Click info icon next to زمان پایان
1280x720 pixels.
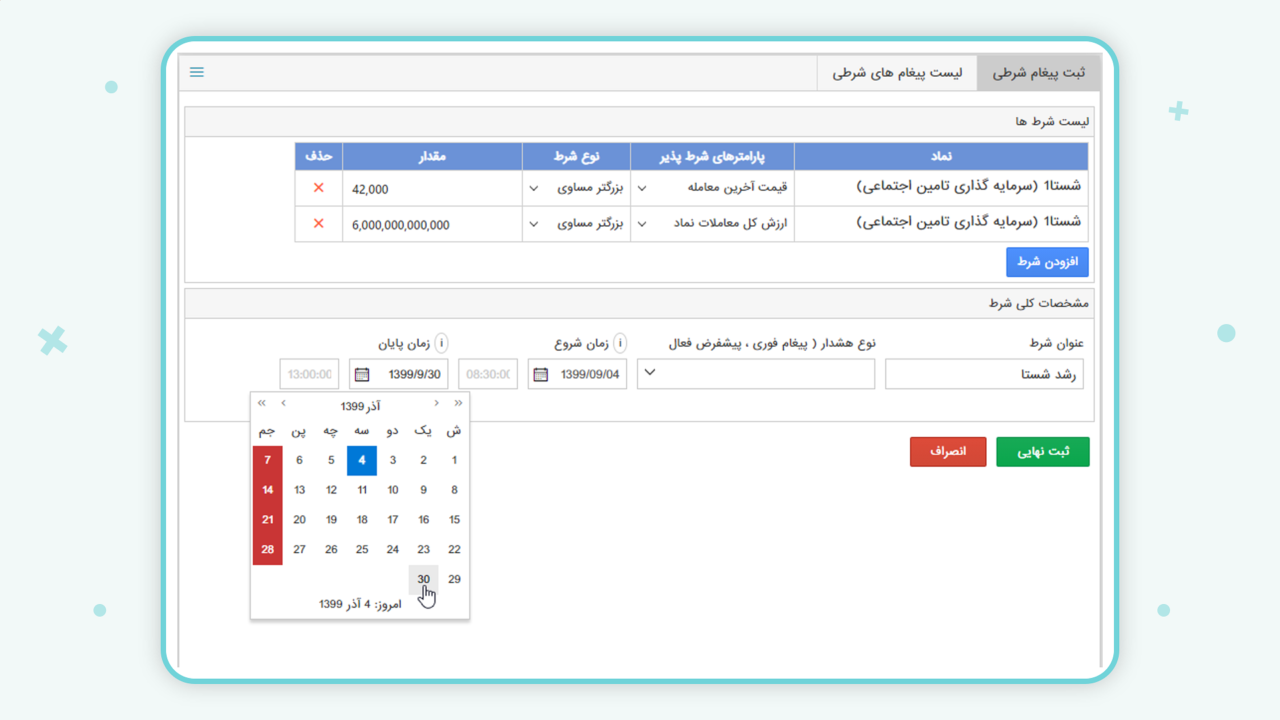point(440,344)
